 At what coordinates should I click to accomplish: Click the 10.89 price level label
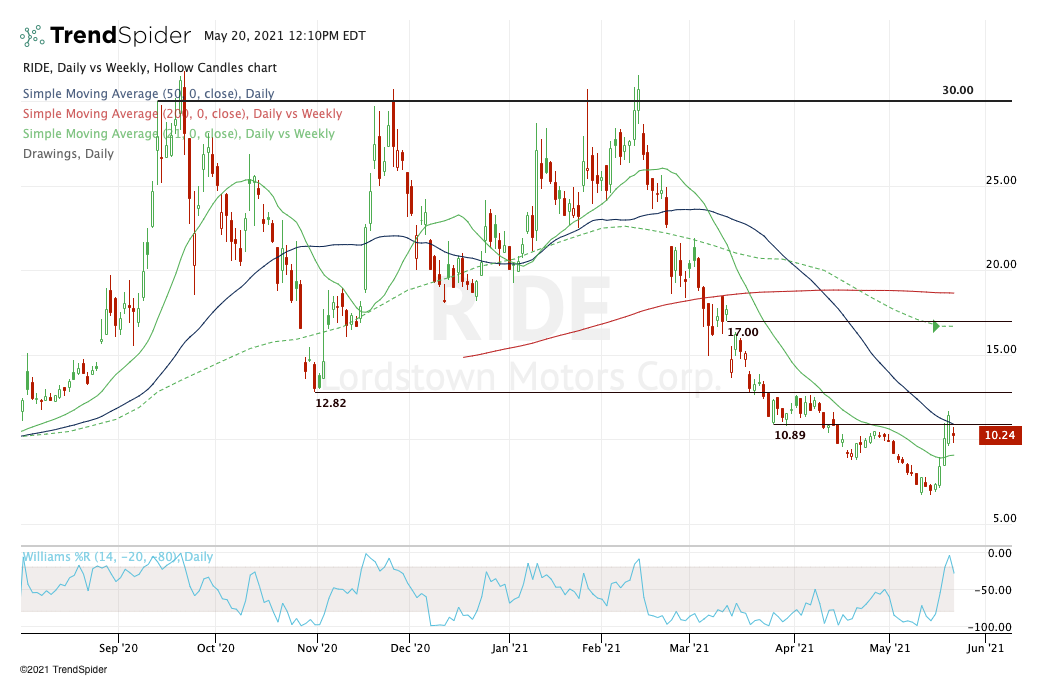pyautogui.click(x=789, y=435)
